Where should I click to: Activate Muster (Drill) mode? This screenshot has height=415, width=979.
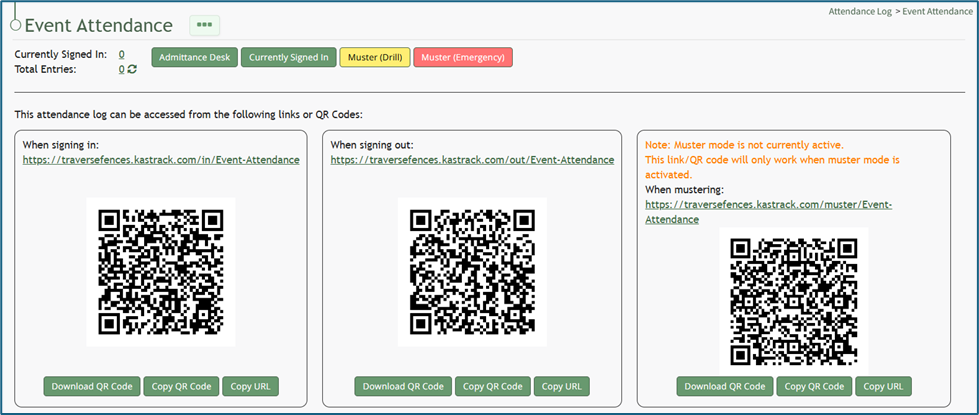coord(374,57)
